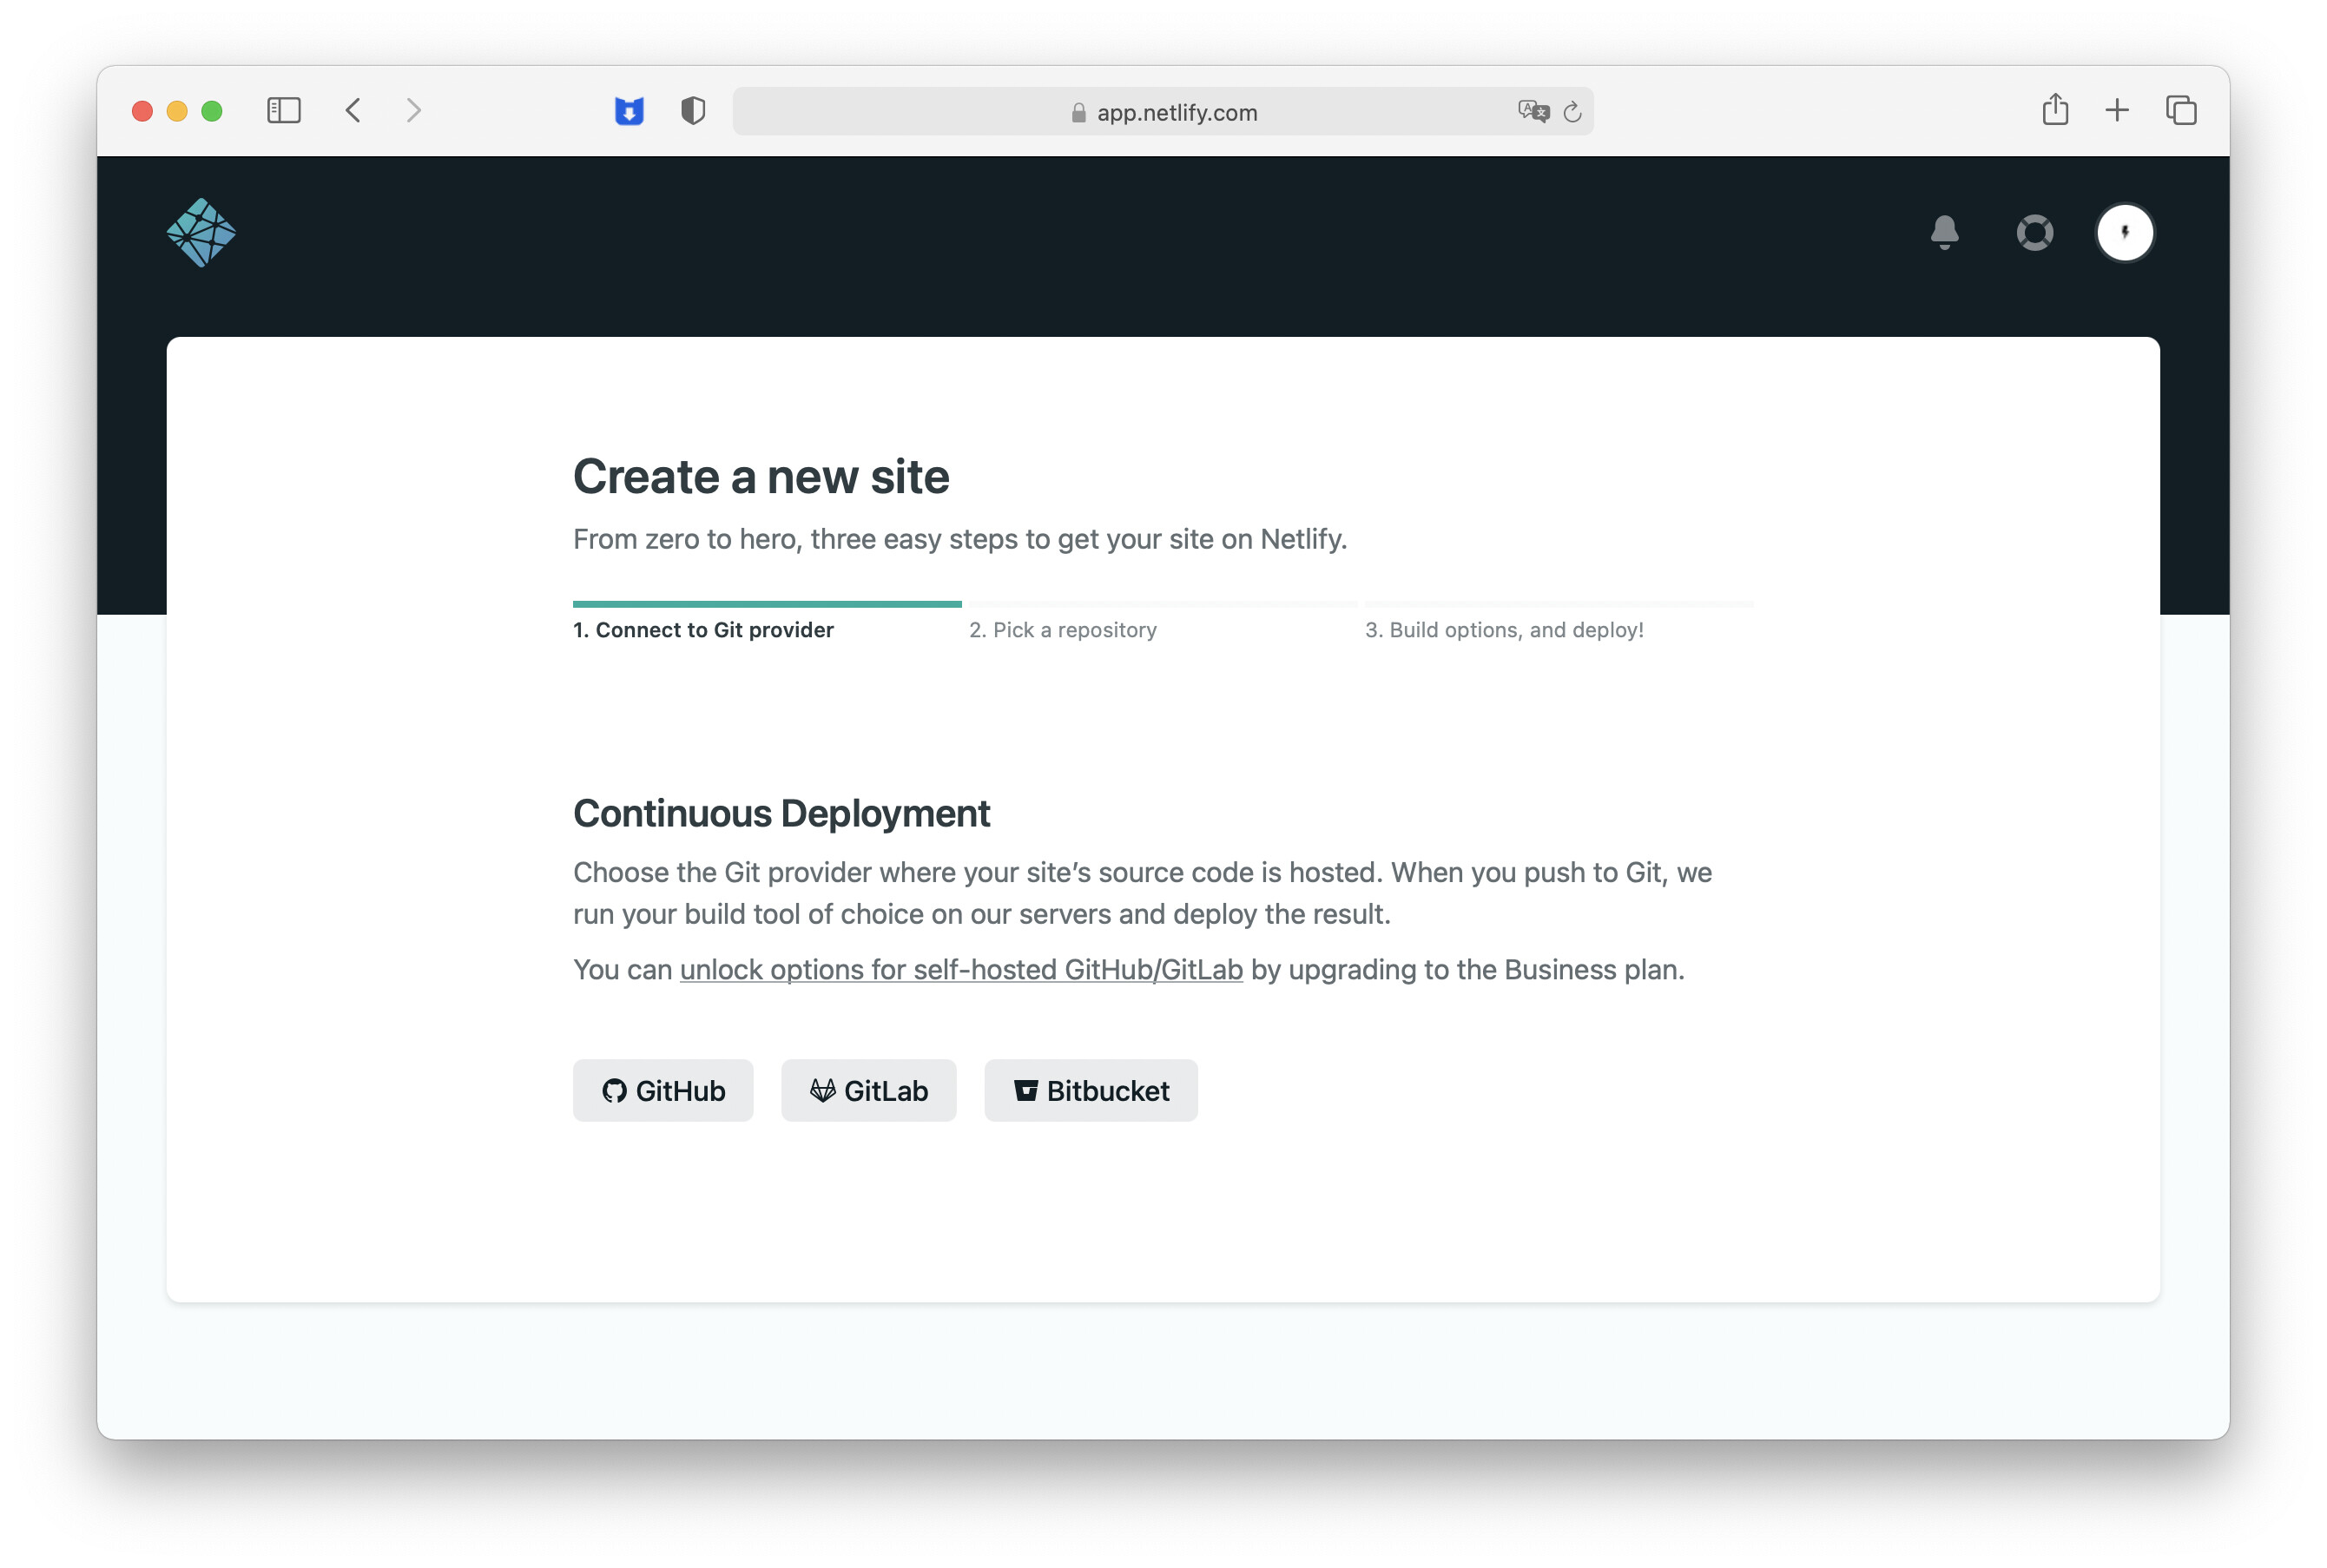Select step 1 Connect to Git provider
The image size is (2327, 1568).
coord(703,630)
